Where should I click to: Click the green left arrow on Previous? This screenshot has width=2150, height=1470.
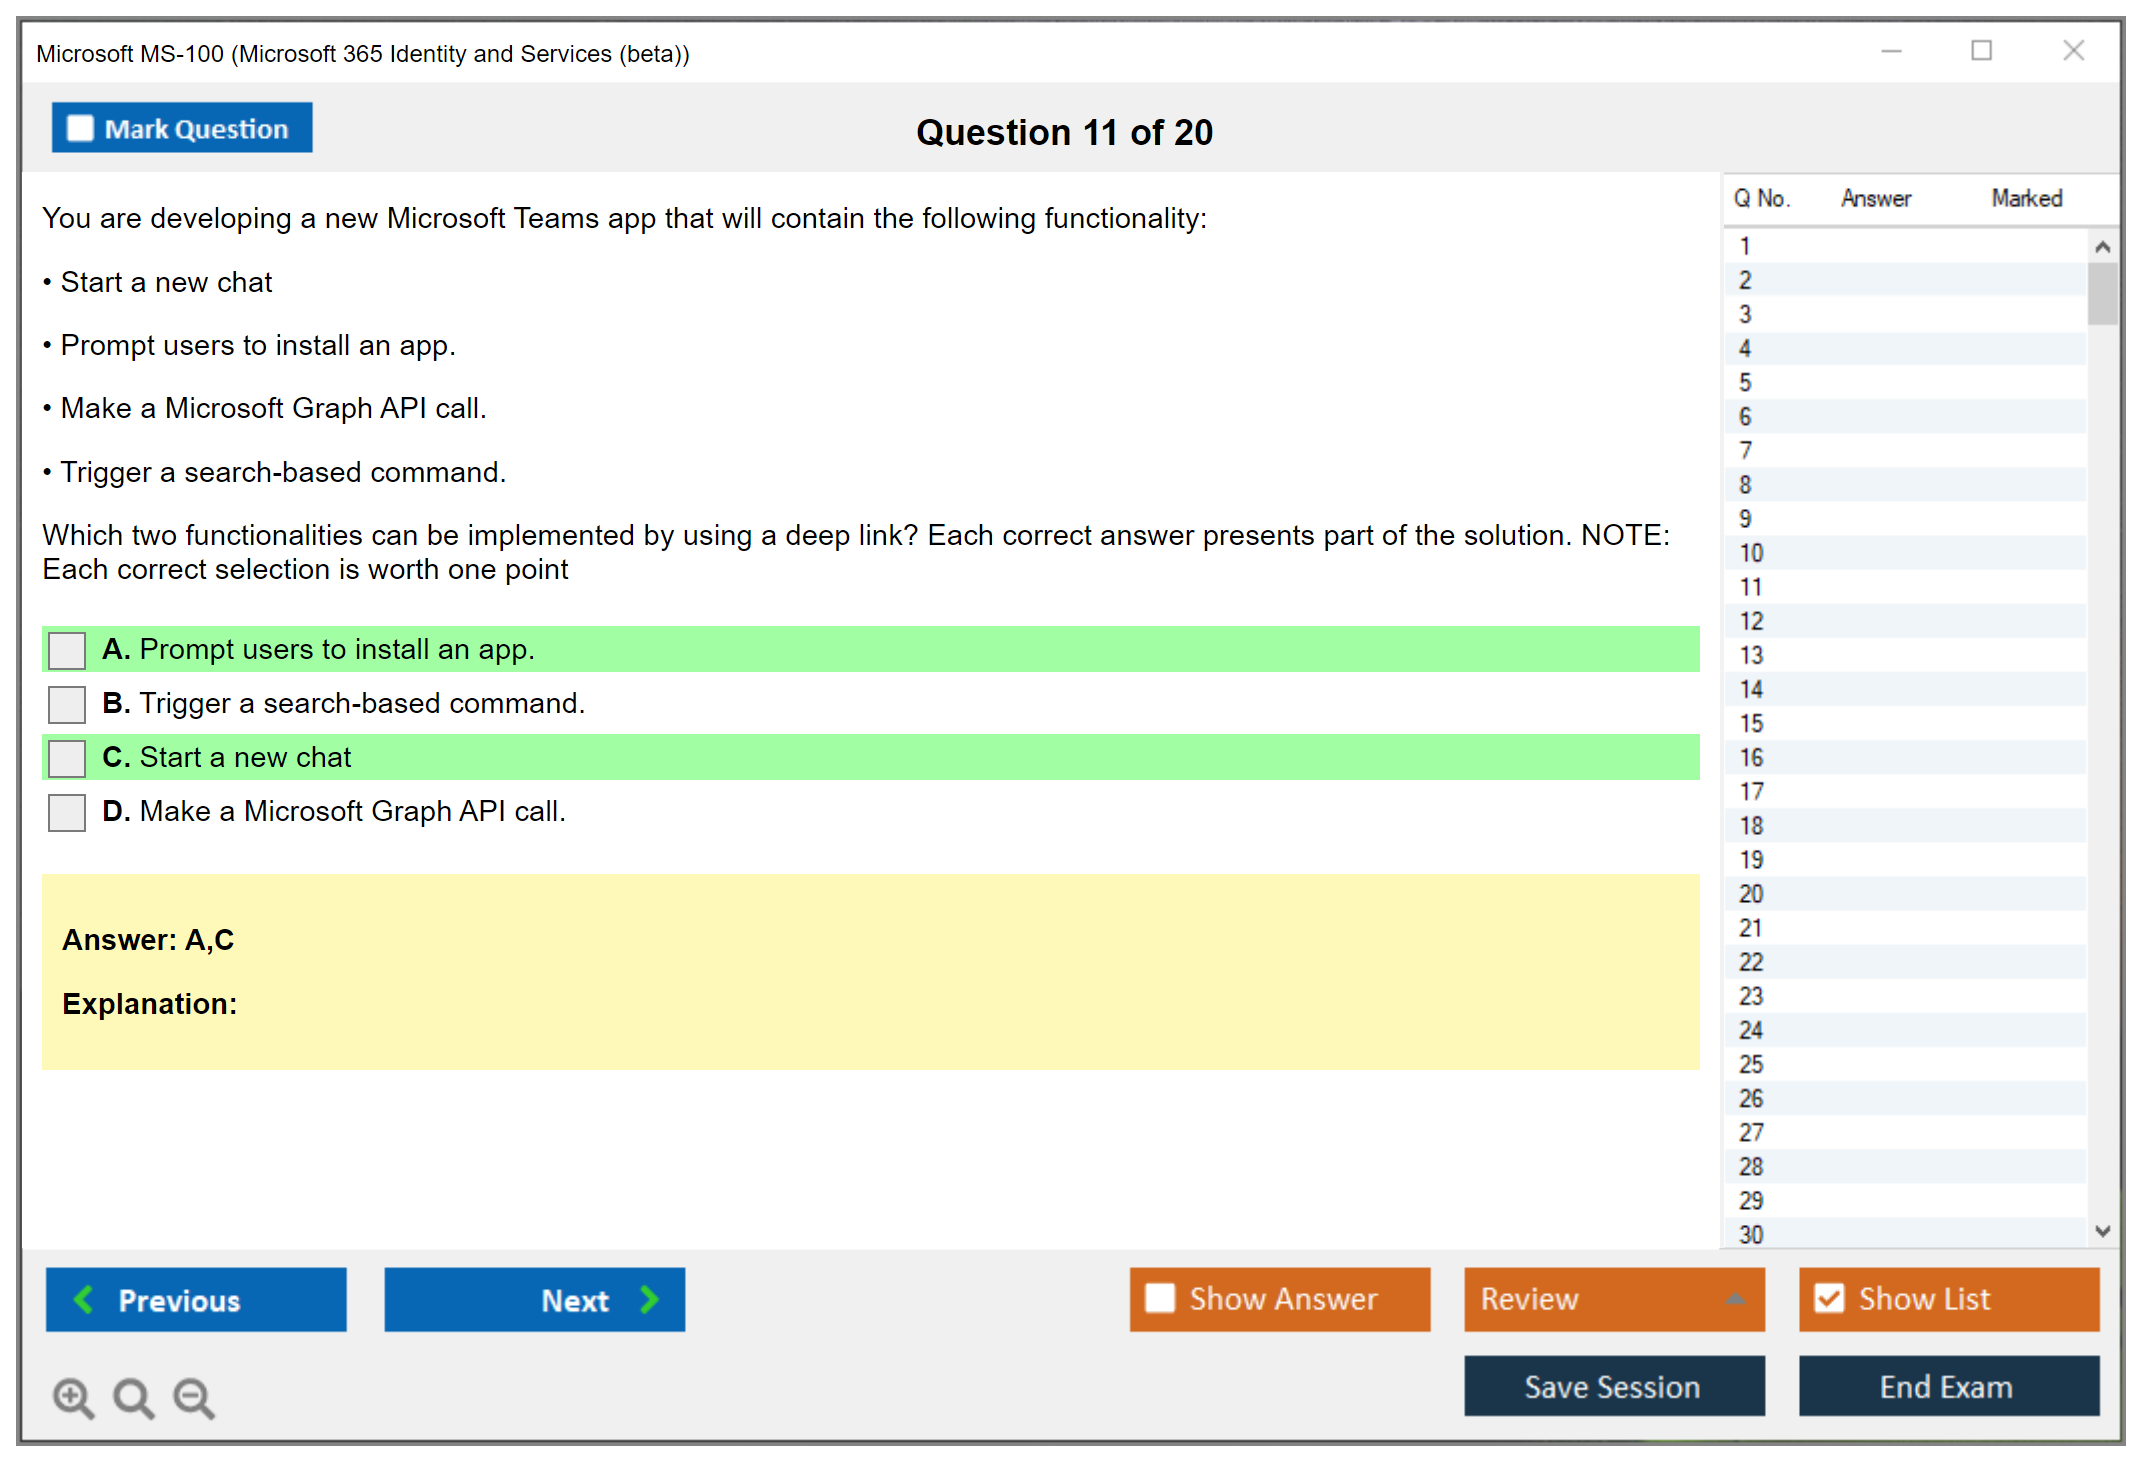tap(84, 1300)
